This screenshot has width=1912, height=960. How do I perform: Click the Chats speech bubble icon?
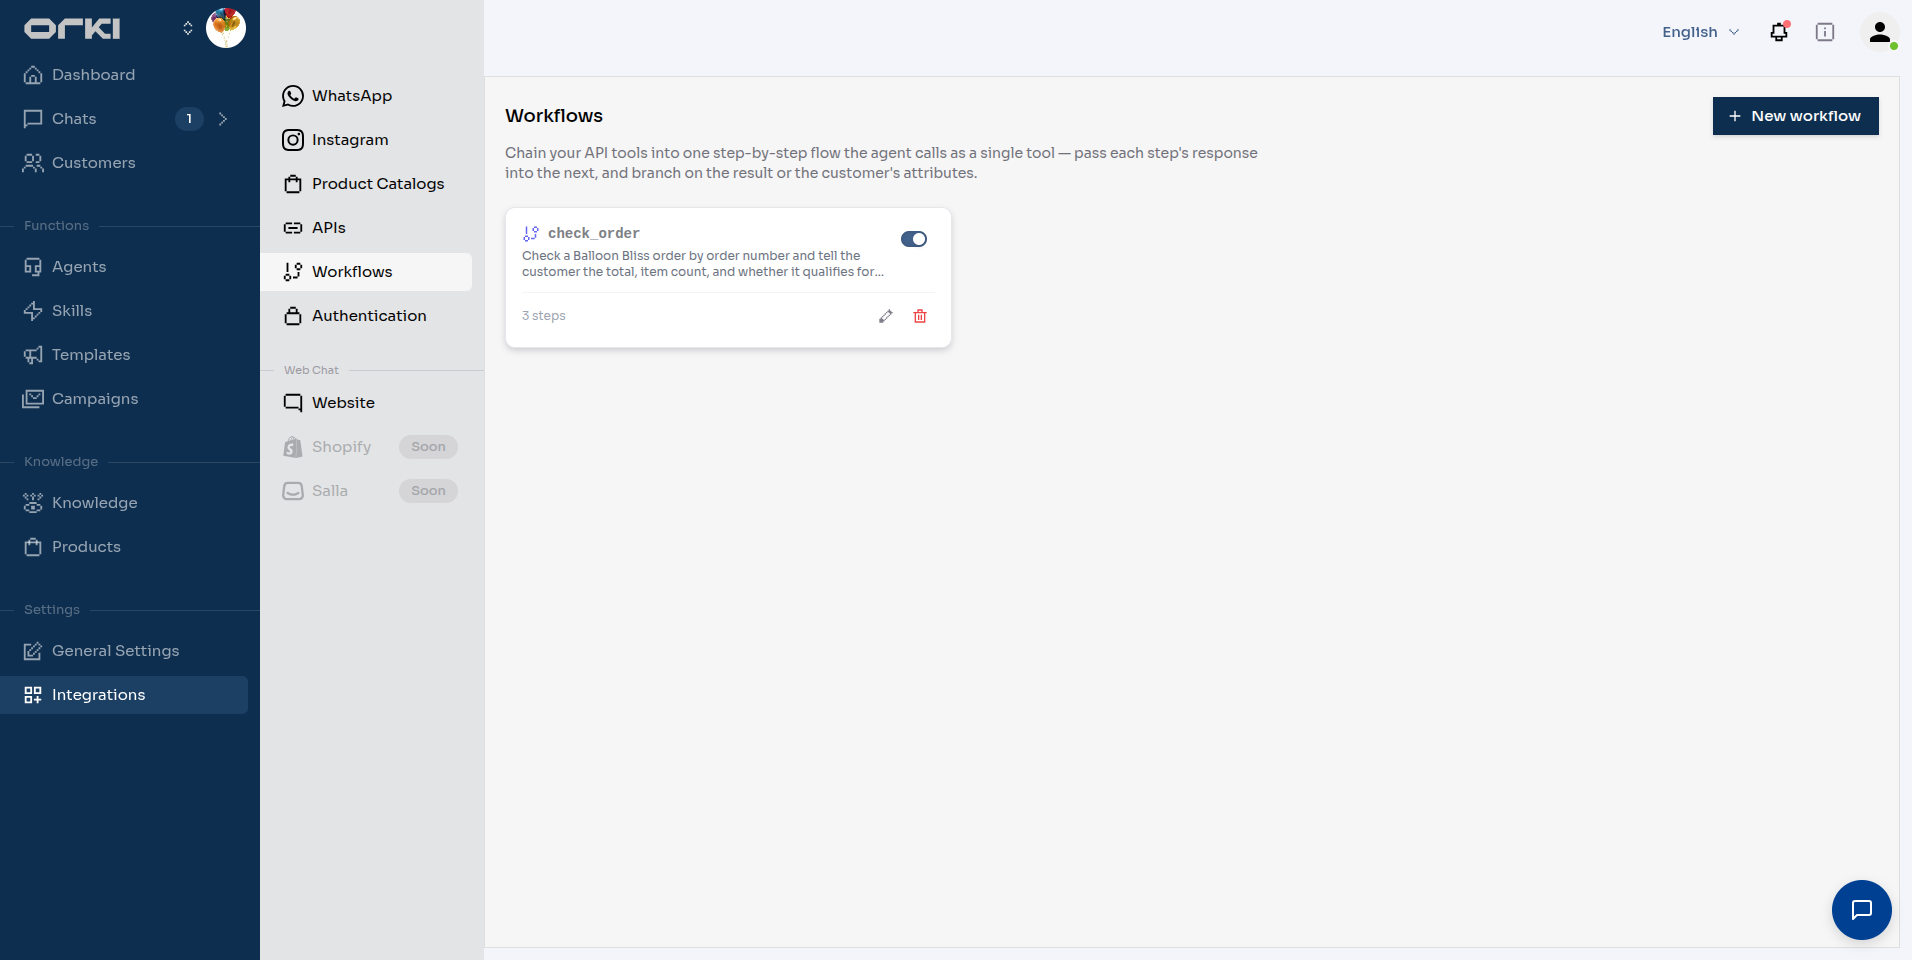pos(33,119)
